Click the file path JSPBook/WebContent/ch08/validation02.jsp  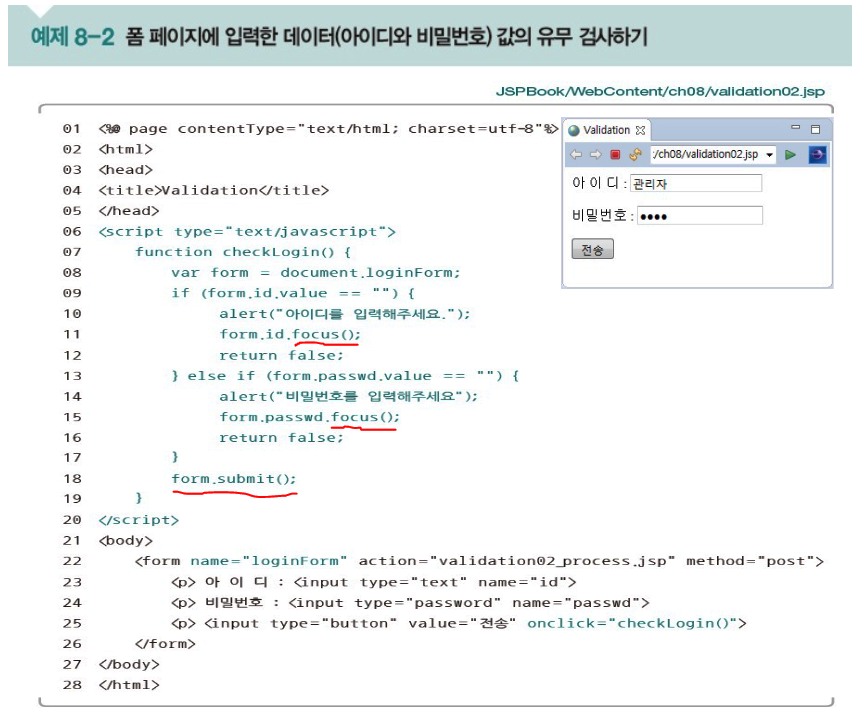tap(660, 91)
